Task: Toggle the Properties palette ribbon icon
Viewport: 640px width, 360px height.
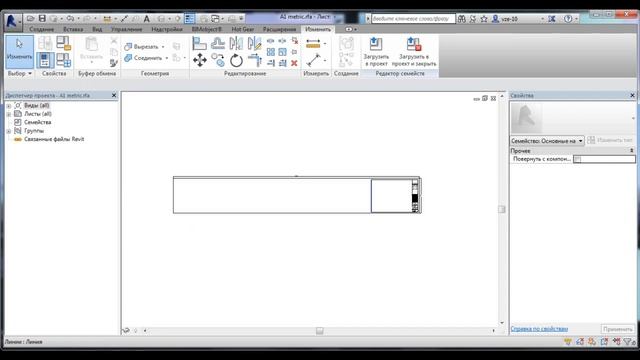Action: click(45, 60)
